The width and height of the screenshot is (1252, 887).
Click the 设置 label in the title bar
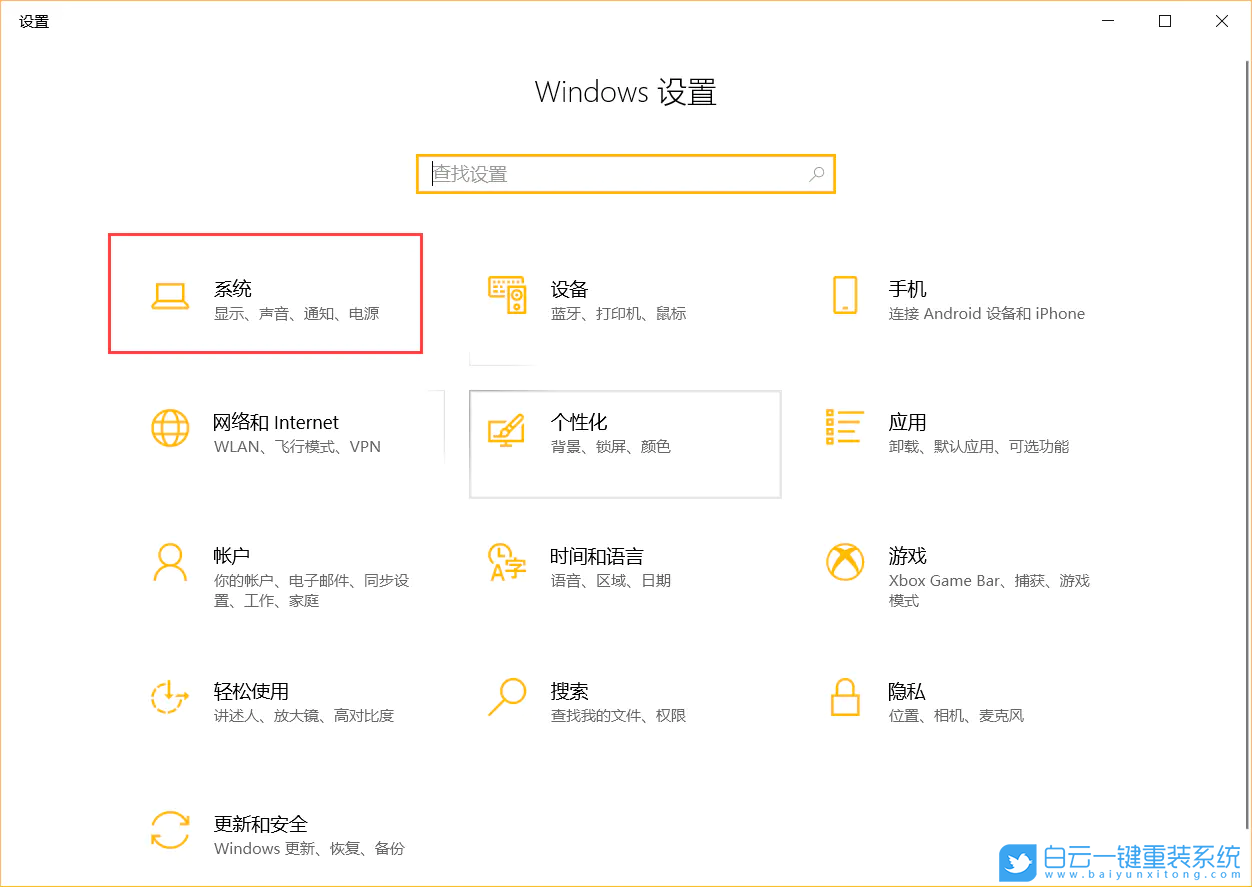pyautogui.click(x=33, y=21)
